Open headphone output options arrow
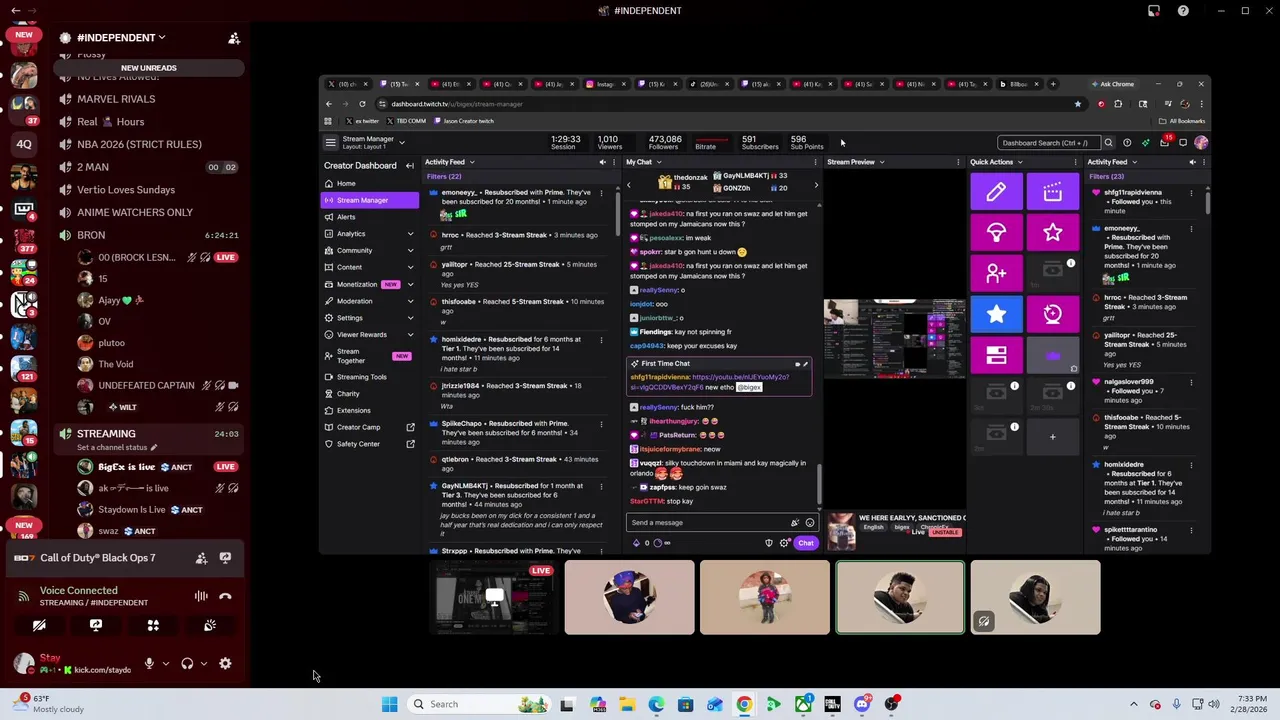The height and width of the screenshot is (720, 1280). (203, 663)
